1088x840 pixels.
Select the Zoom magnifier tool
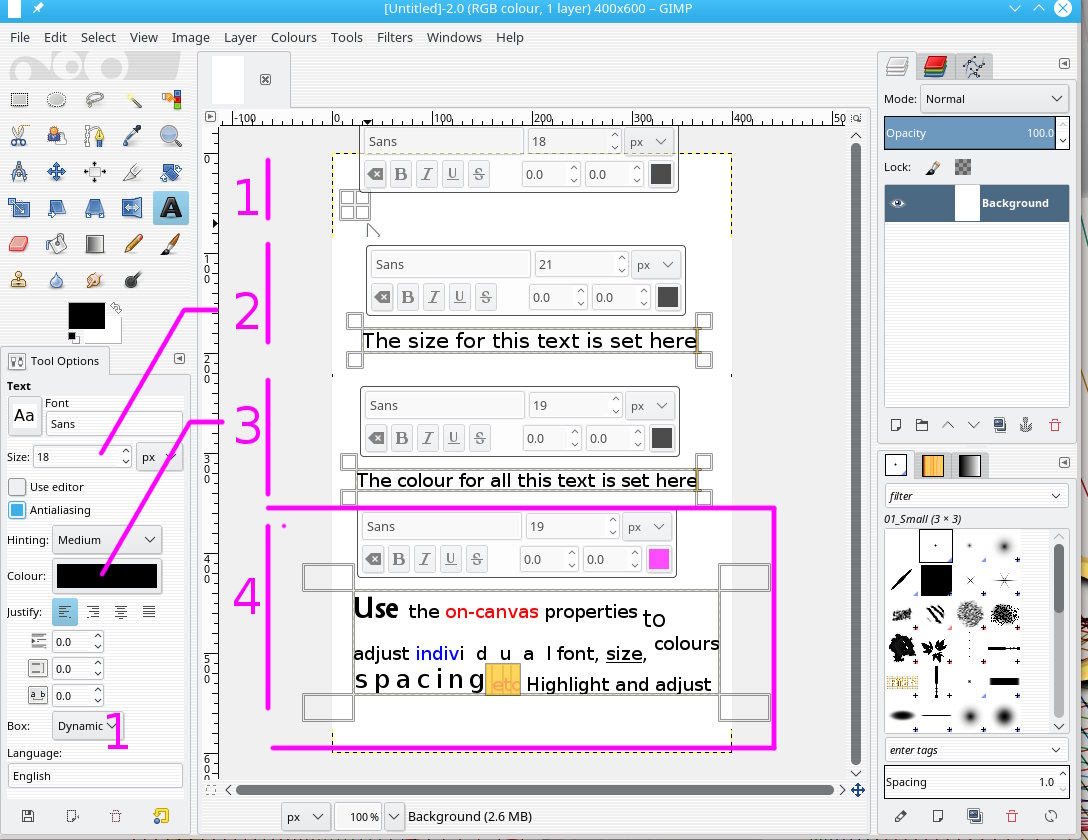170,135
